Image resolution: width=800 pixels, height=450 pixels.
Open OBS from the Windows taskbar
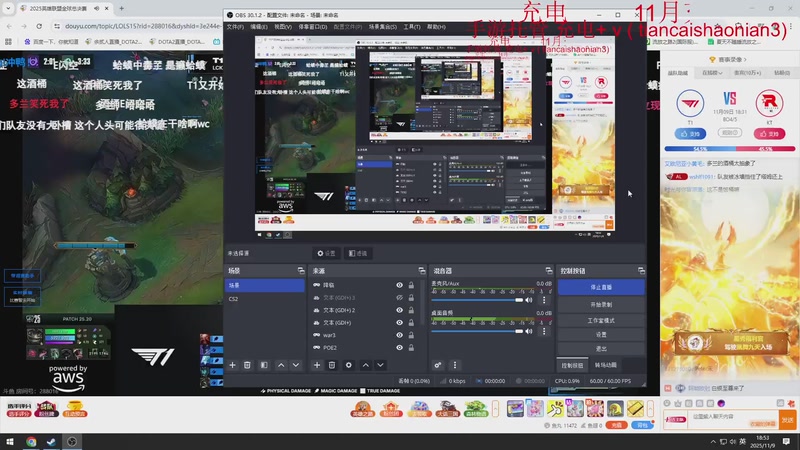71,442
